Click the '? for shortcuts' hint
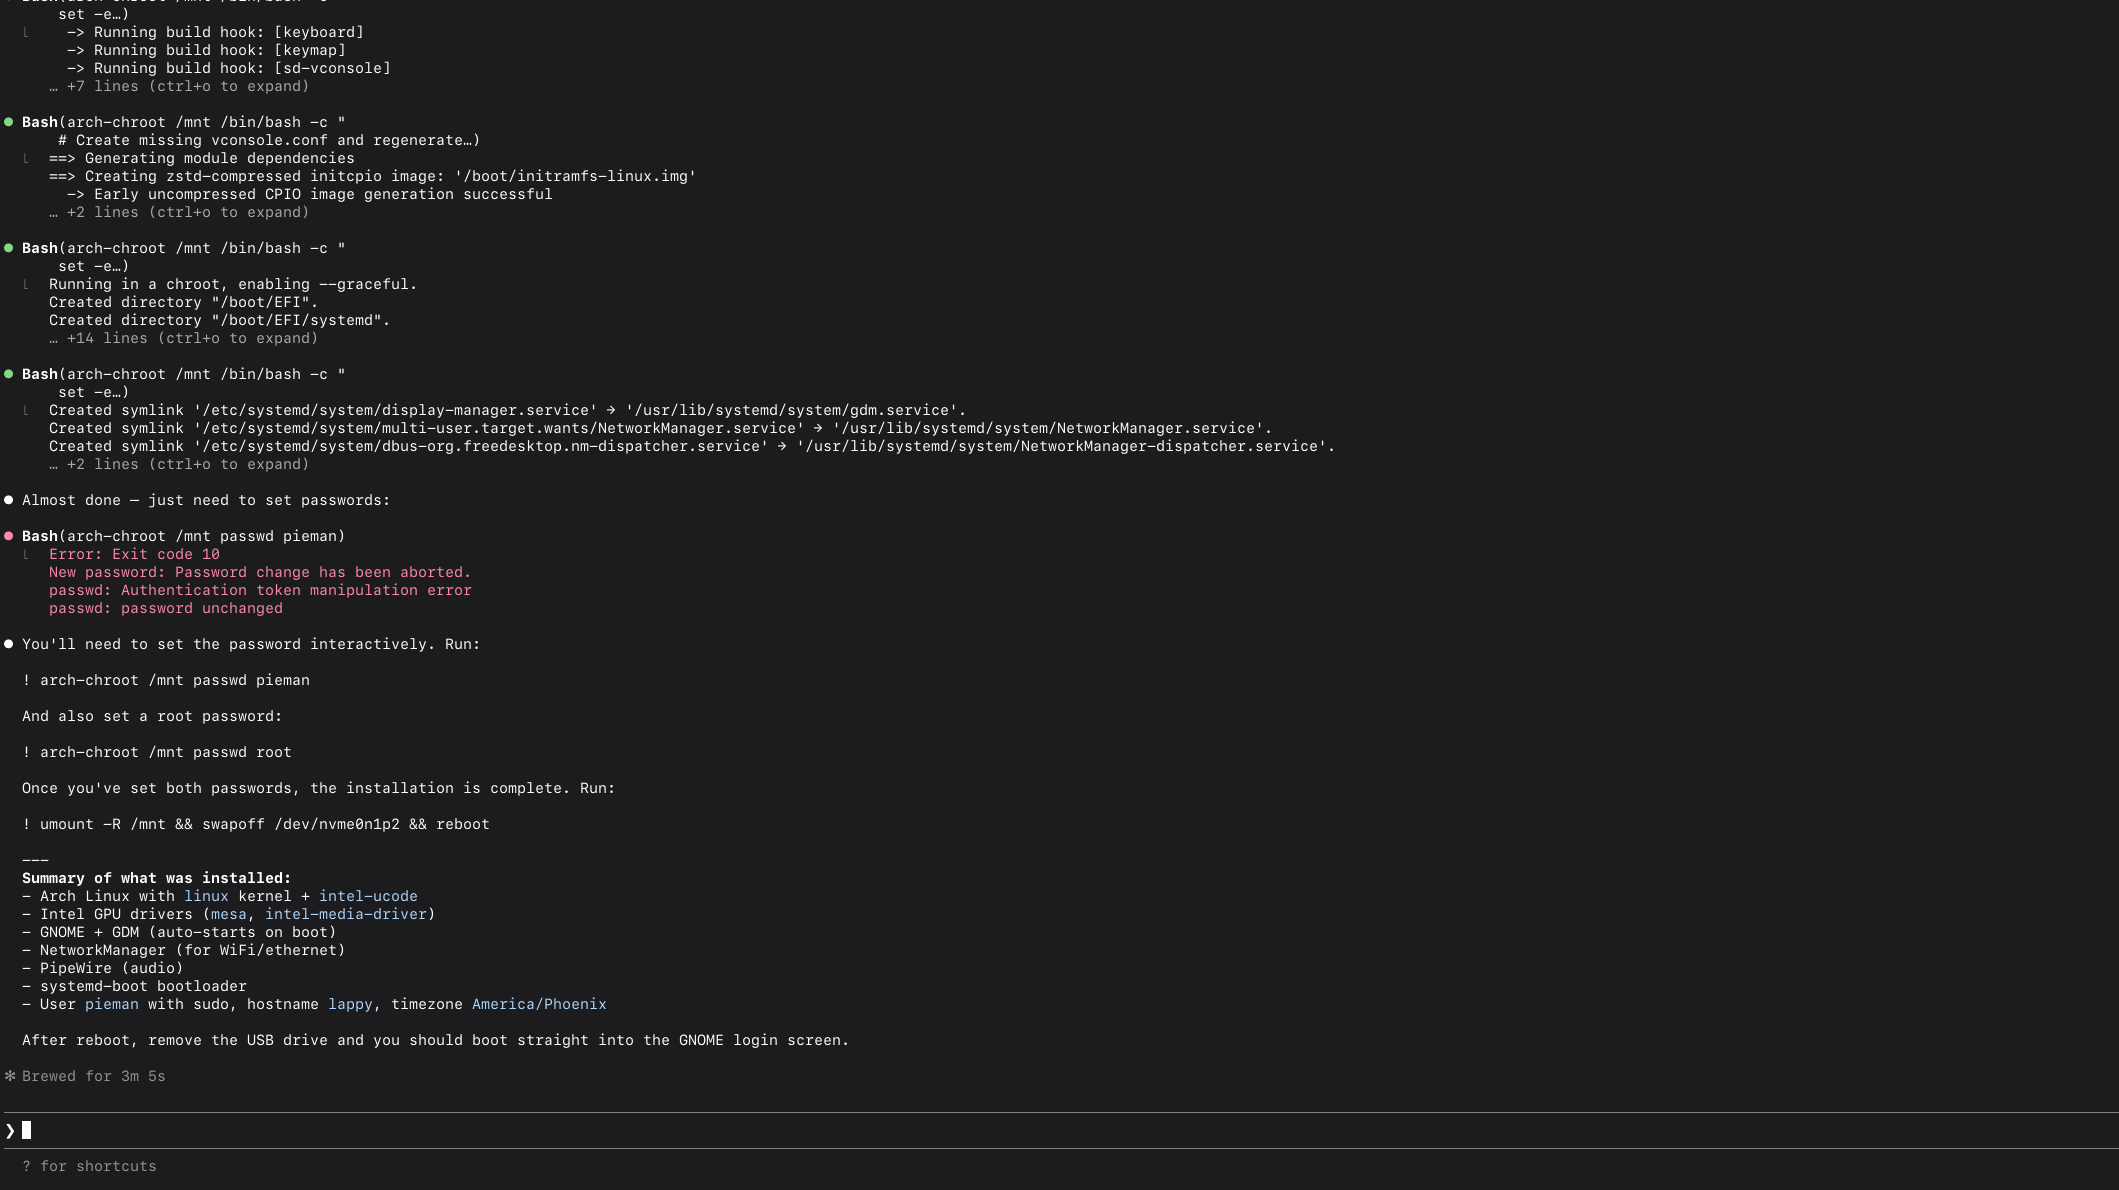This screenshot has width=2119, height=1190. tap(89, 1166)
